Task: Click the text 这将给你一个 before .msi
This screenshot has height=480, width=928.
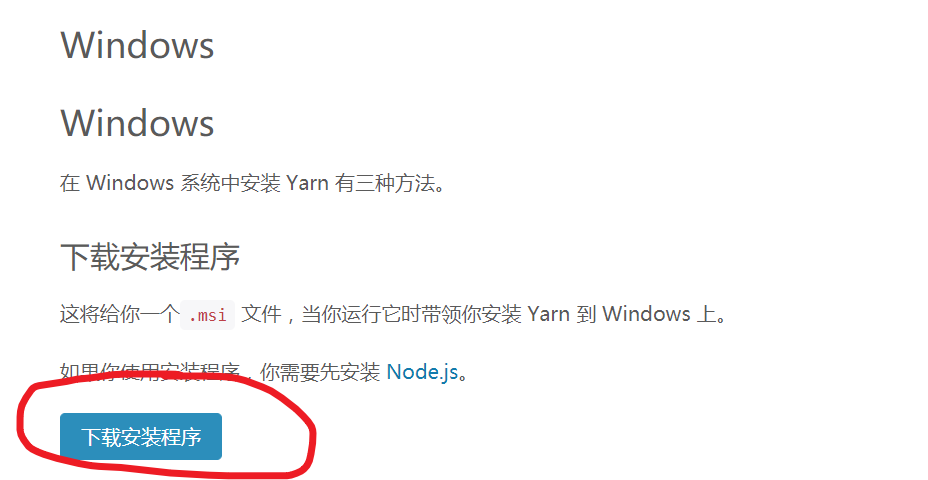Action: 119,314
